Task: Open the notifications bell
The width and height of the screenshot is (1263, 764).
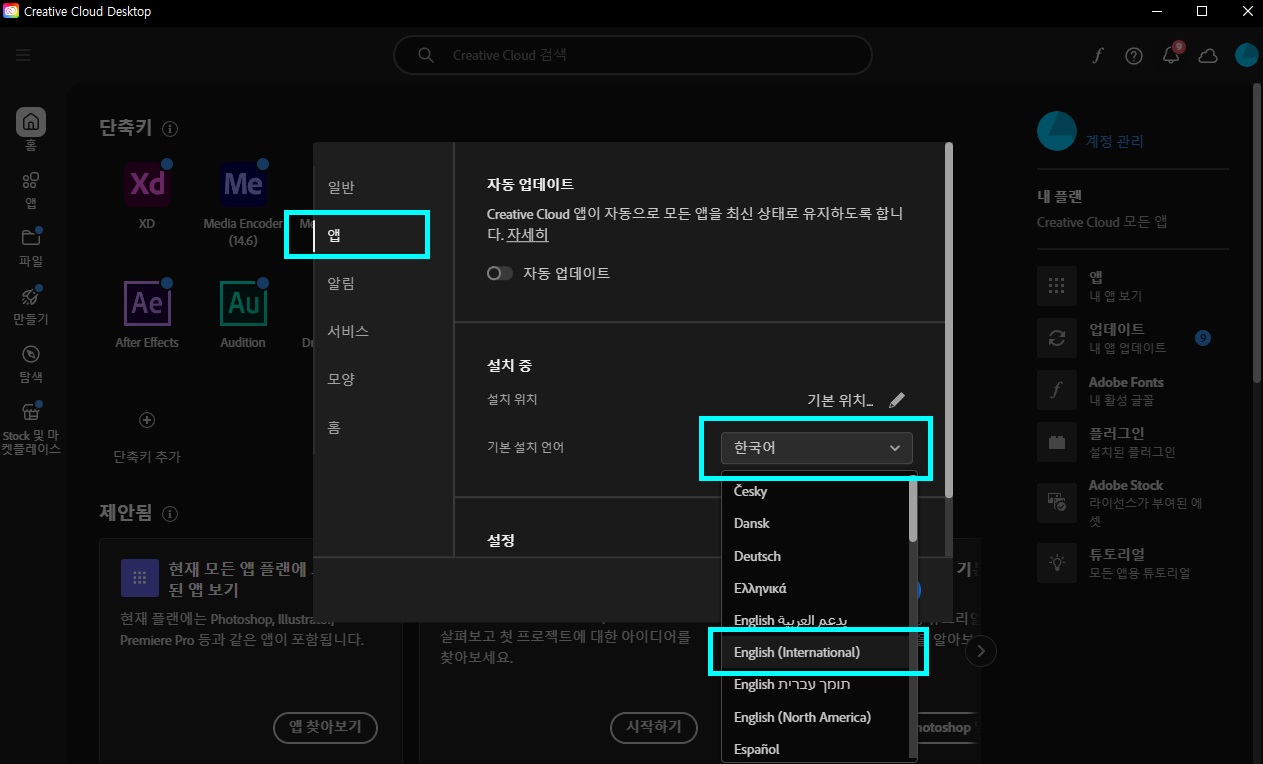Action: click(x=1170, y=55)
